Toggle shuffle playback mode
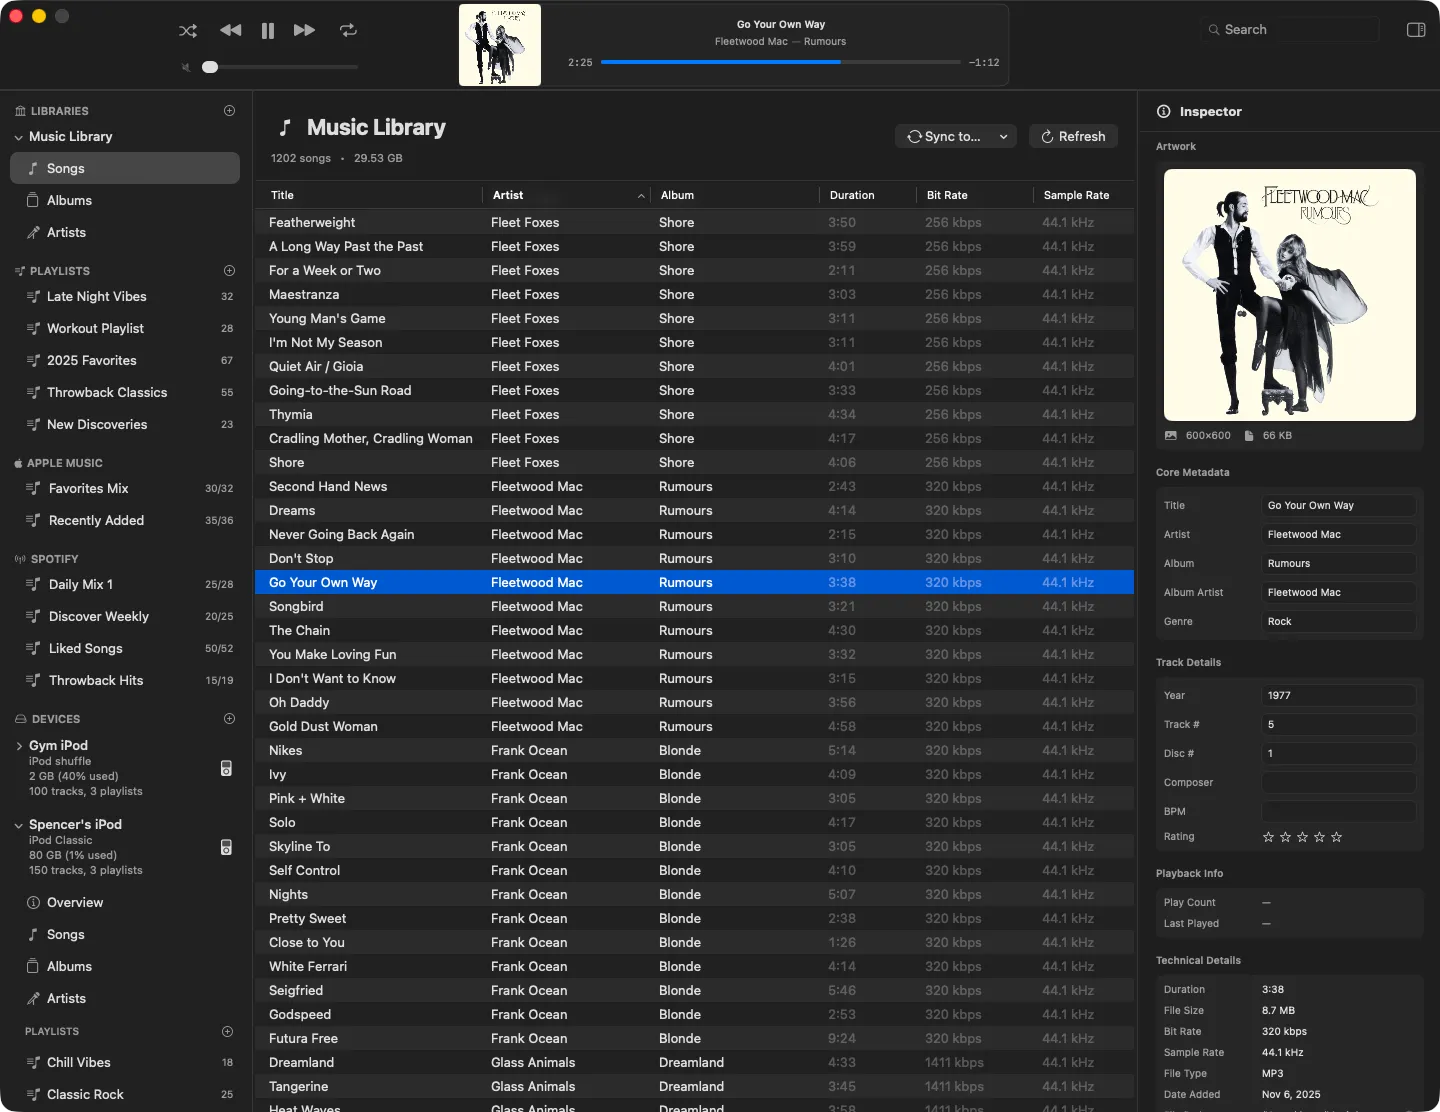Image resolution: width=1440 pixels, height=1112 pixels. 188,31
